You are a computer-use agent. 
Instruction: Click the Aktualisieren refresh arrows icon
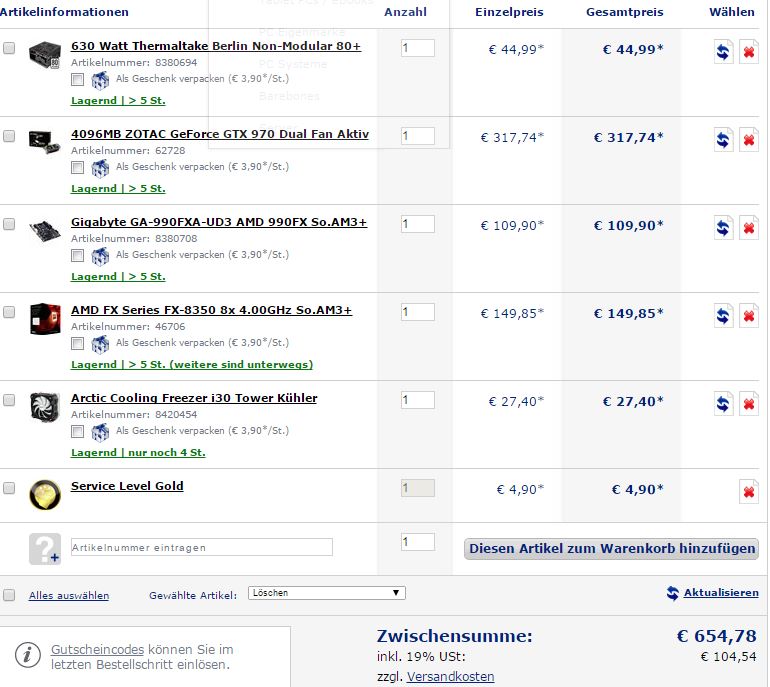(672, 593)
